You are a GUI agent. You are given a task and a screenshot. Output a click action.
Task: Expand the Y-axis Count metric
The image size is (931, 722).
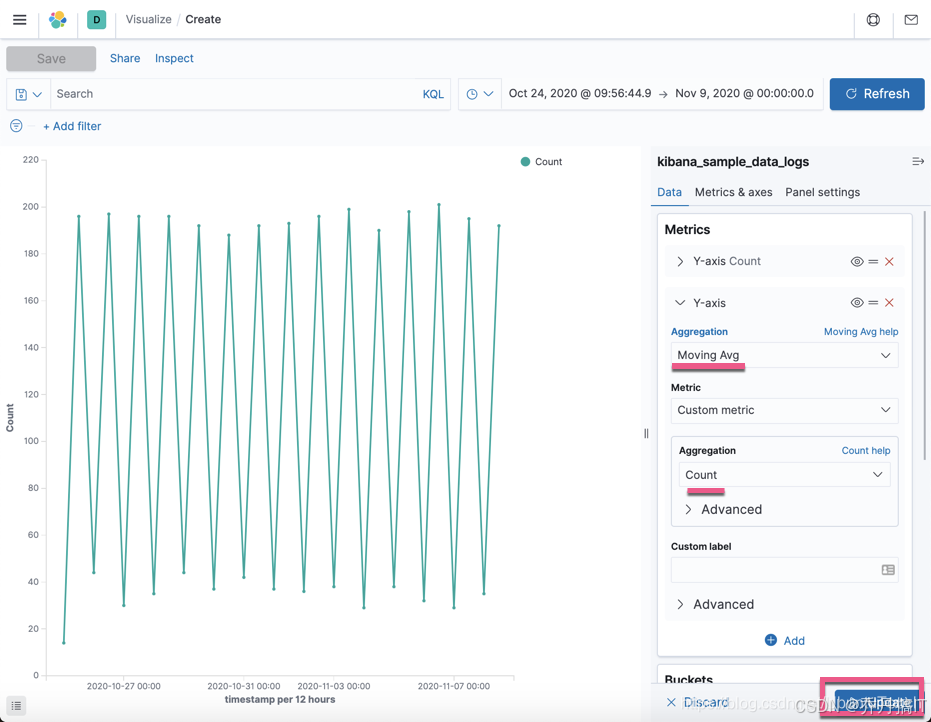click(x=680, y=261)
